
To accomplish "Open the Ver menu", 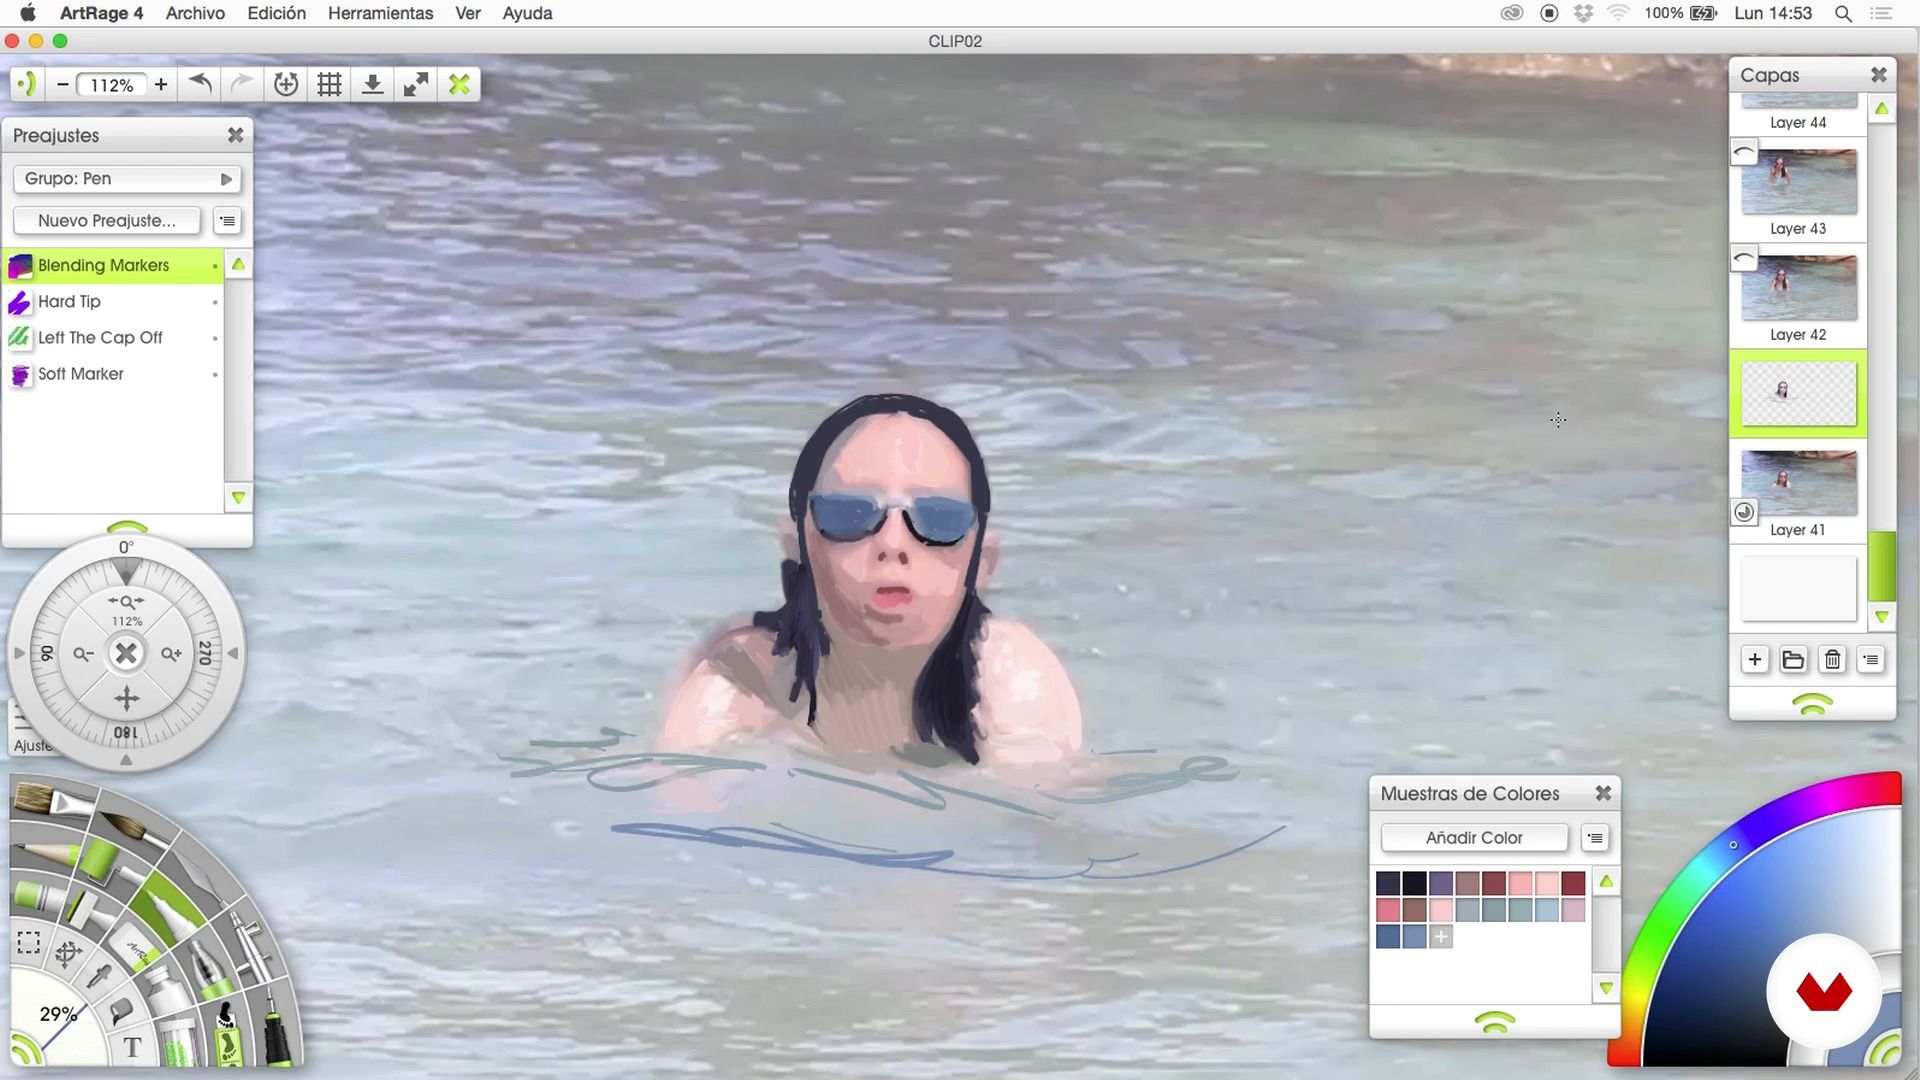I will coord(468,13).
